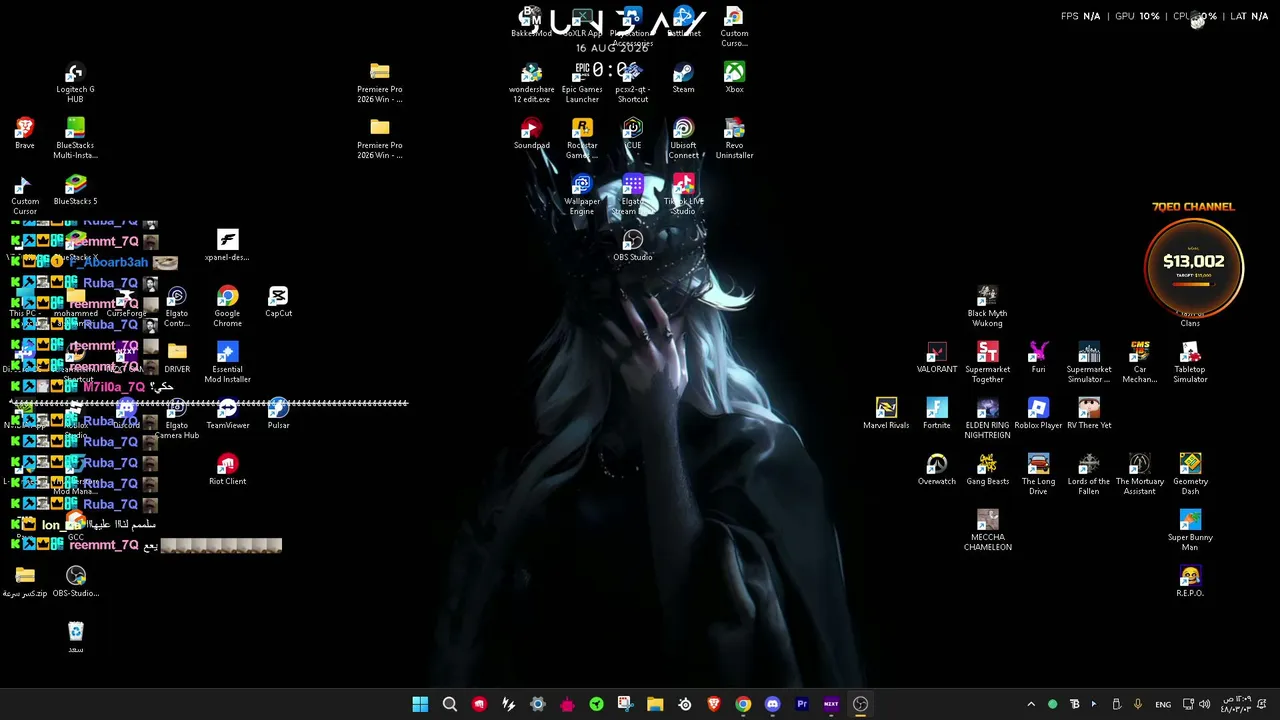
Task: Select the Overwatch desktop icon
Action: coord(936,470)
